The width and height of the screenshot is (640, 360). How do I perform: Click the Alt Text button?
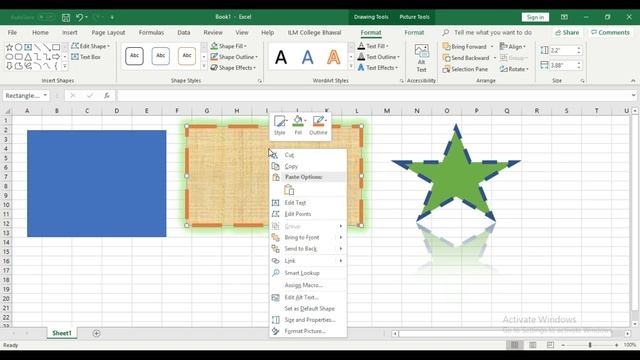[x=421, y=58]
